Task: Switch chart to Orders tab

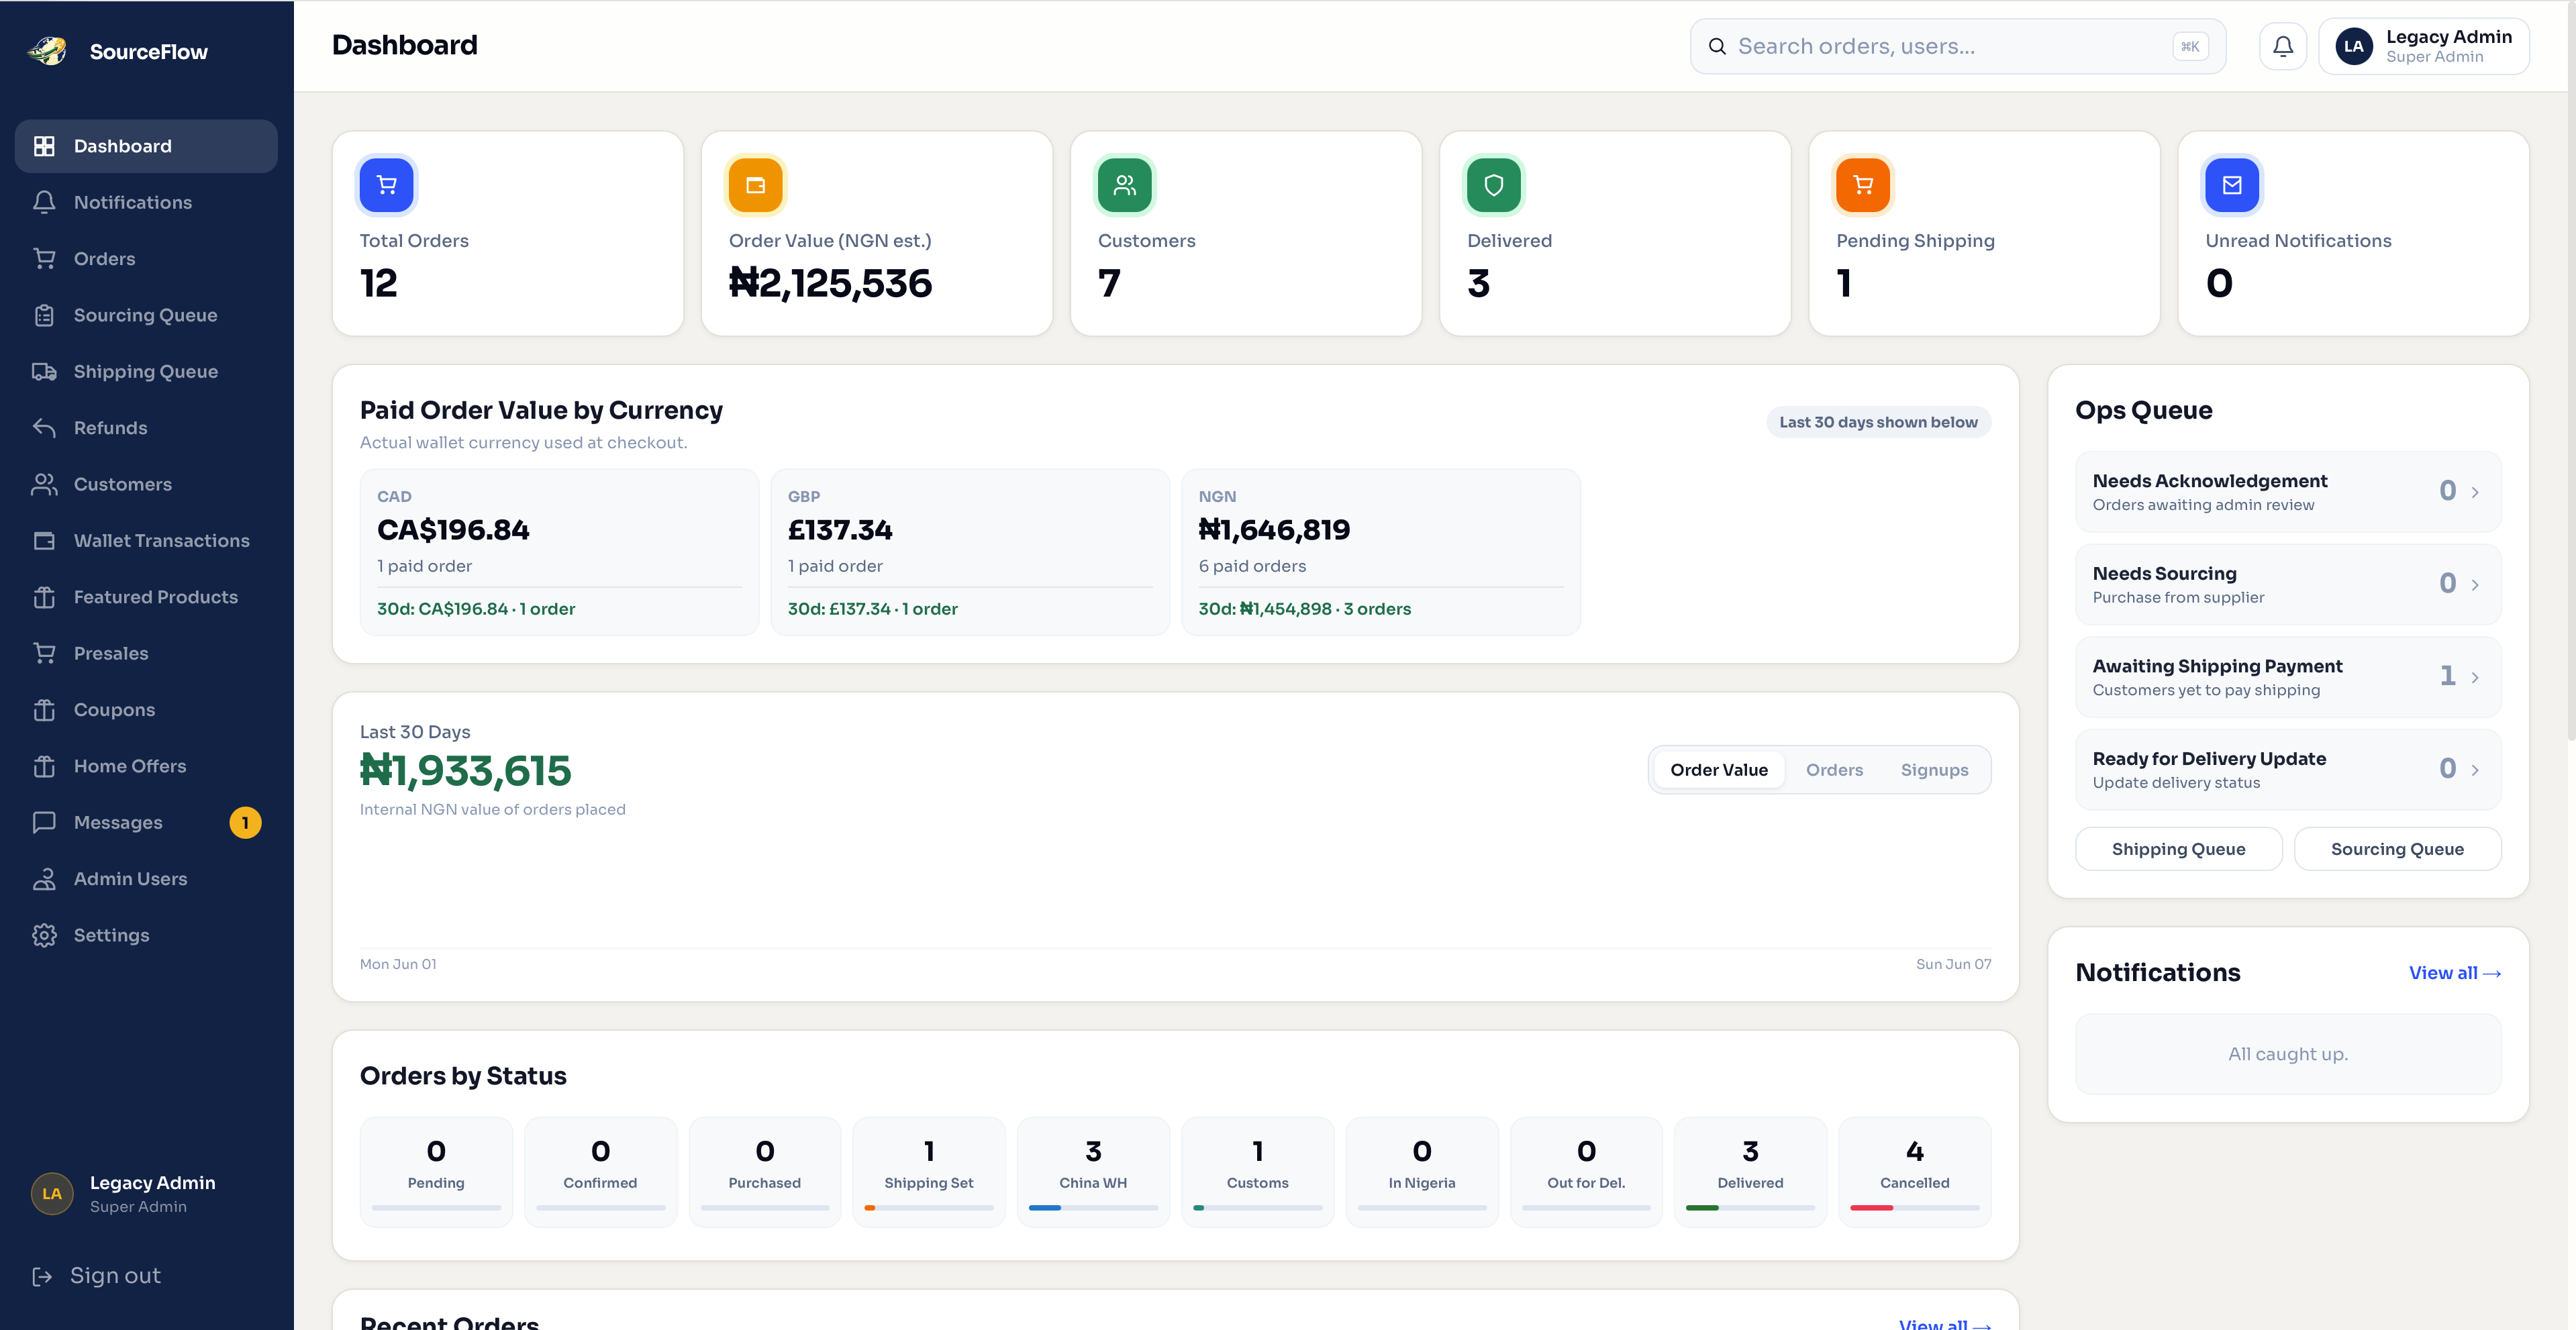Action: (x=1834, y=770)
